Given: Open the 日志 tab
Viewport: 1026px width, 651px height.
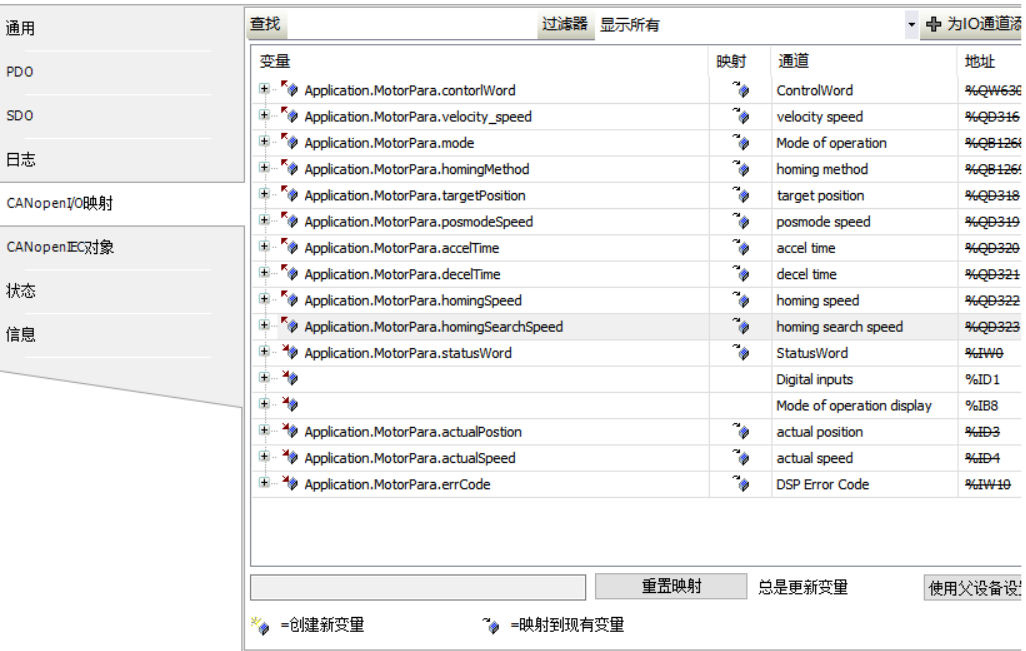Looking at the screenshot, I should 20,160.
